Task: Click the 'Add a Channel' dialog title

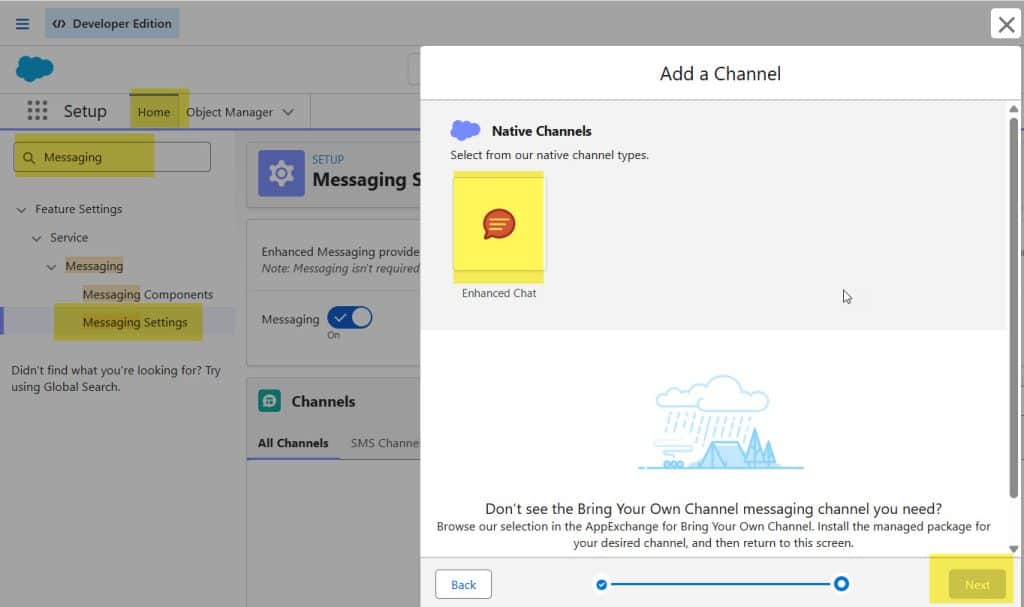Action: coord(720,74)
